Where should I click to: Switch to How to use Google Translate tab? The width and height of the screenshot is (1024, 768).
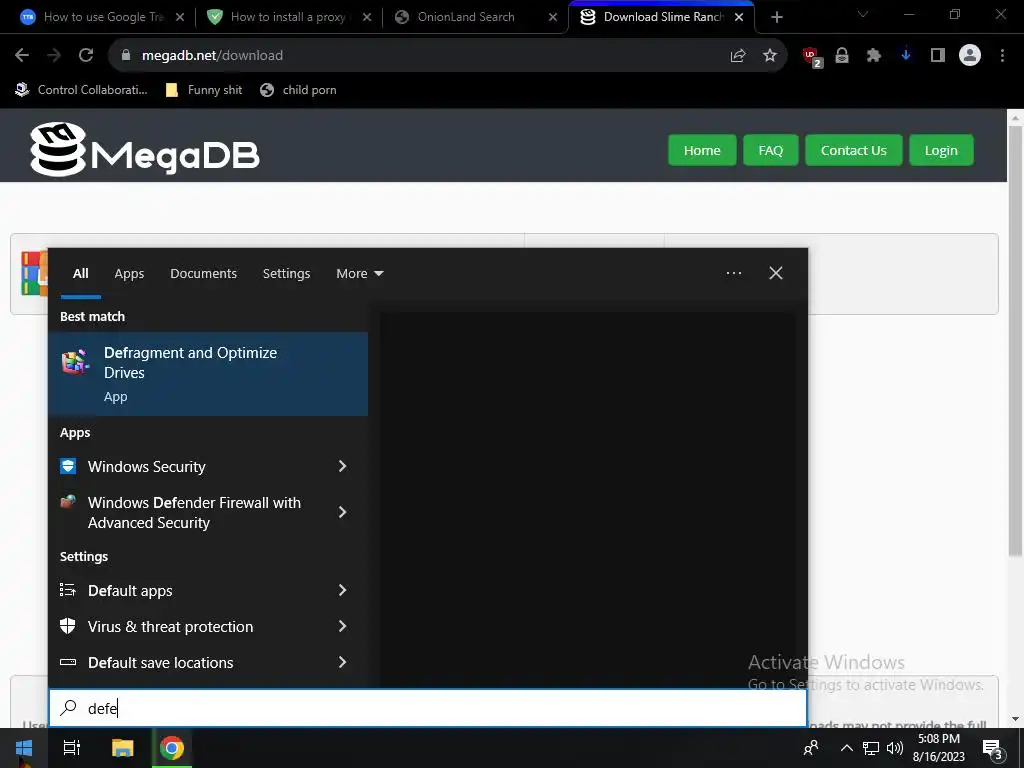tap(103, 17)
